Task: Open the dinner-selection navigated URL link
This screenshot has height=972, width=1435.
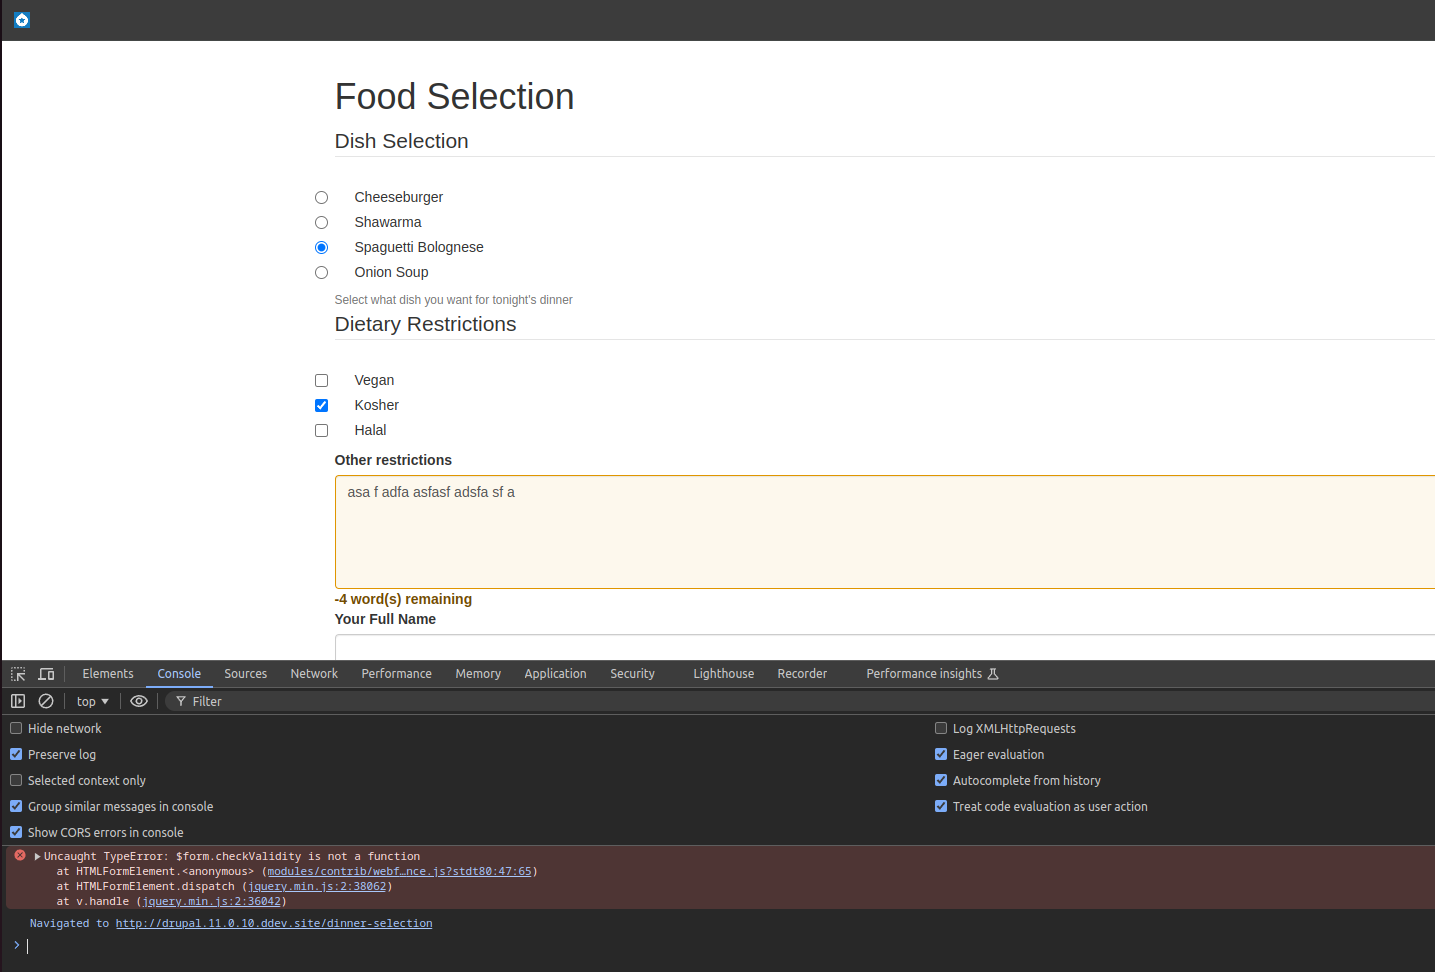Action: [x=273, y=924]
